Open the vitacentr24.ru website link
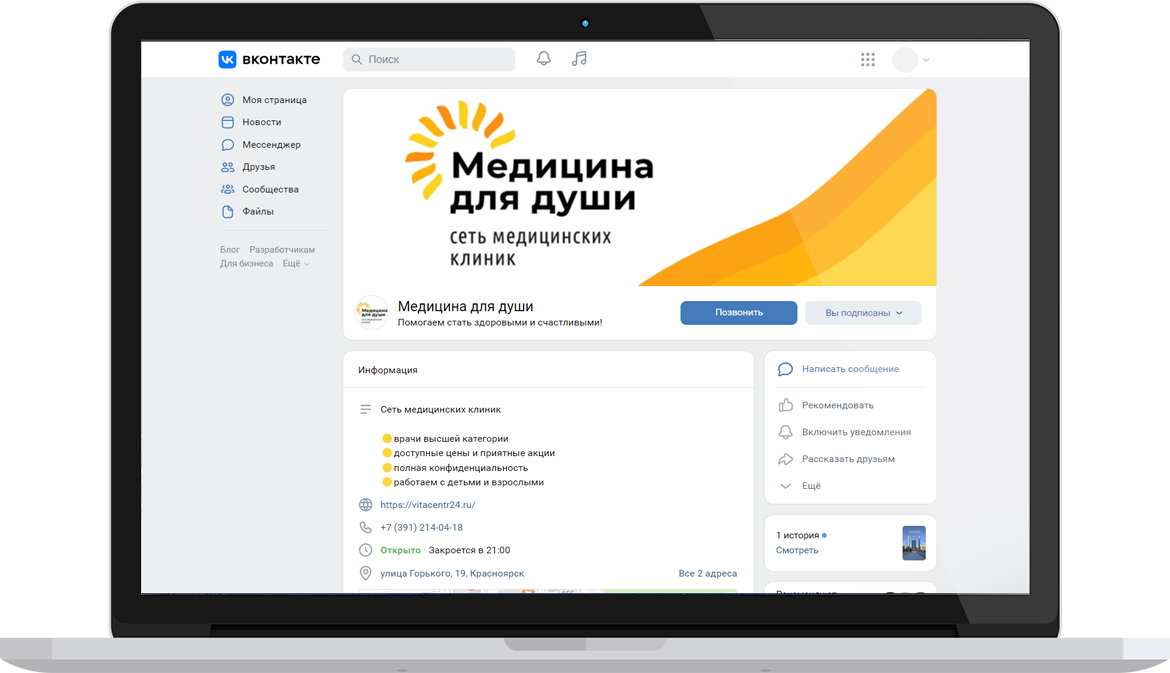The image size is (1170, 673). coord(428,505)
